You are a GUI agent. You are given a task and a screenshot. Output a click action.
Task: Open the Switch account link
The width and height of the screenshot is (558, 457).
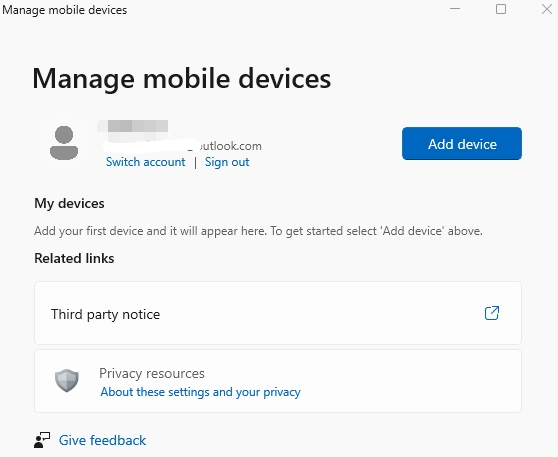[x=146, y=162]
